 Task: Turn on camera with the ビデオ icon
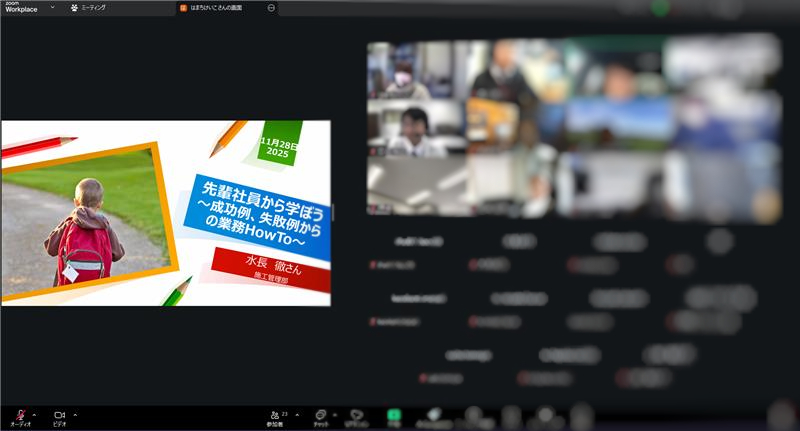coord(59,414)
